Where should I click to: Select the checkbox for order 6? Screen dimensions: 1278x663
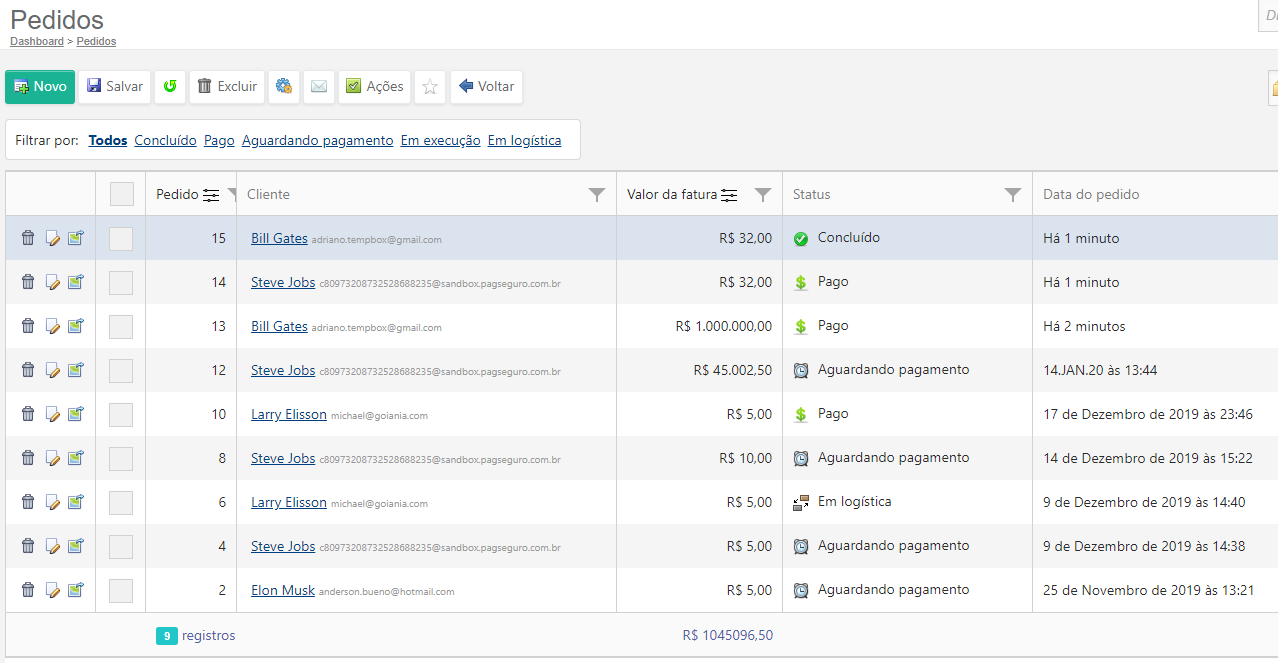click(121, 502)
